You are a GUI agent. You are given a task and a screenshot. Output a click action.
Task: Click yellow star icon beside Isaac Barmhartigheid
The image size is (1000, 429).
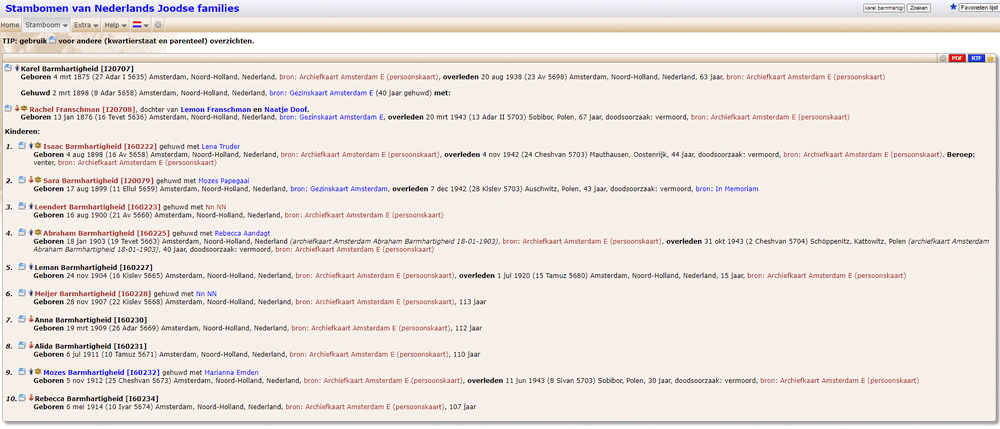38,146
